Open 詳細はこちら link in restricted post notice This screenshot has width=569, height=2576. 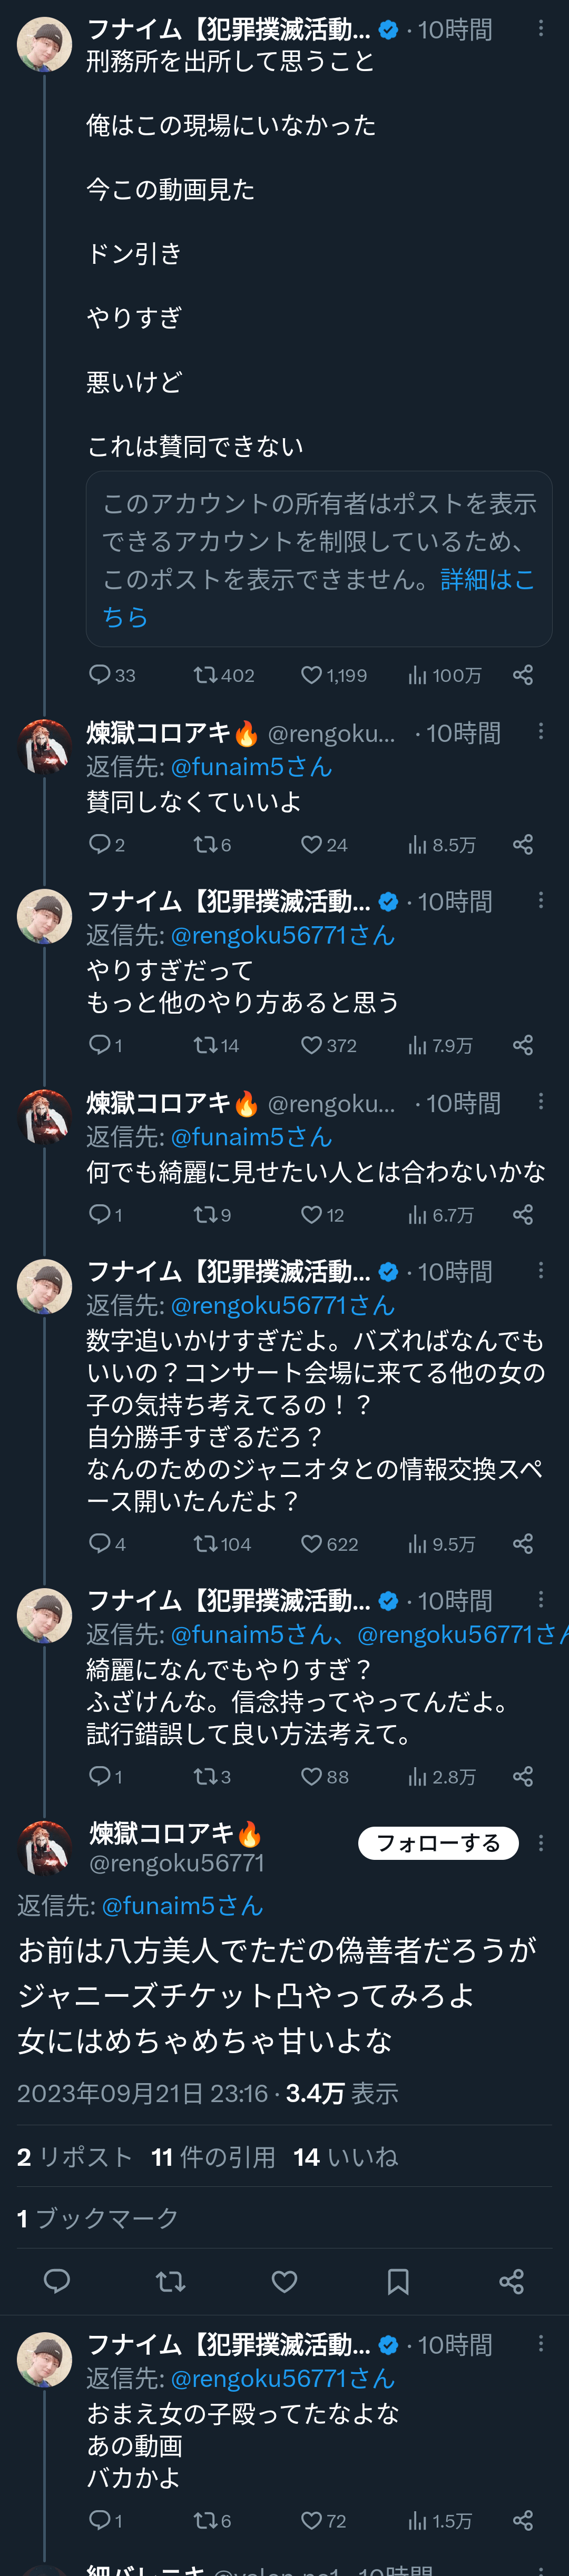point(487,580)
